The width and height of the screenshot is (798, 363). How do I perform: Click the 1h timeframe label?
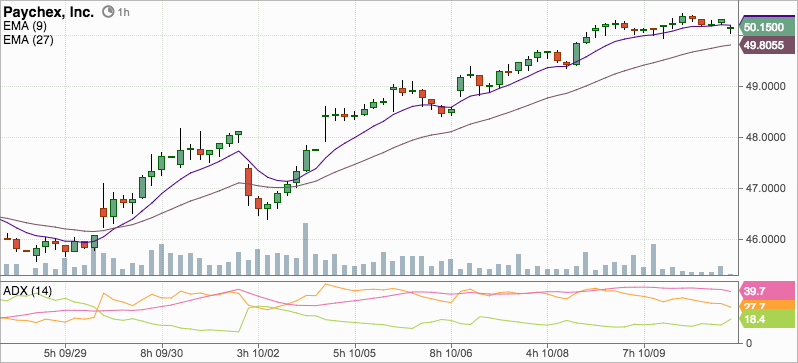tap(123, 12)
